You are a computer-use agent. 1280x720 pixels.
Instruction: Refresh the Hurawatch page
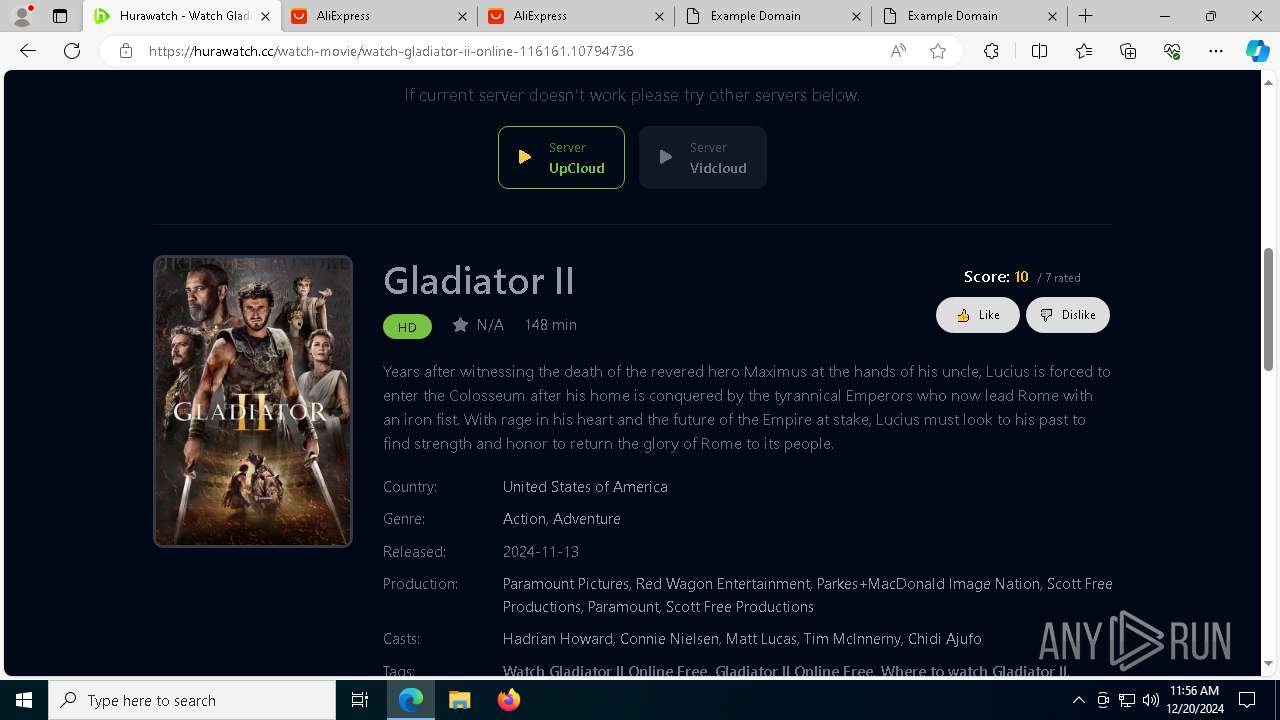click(x=72, y=51)
